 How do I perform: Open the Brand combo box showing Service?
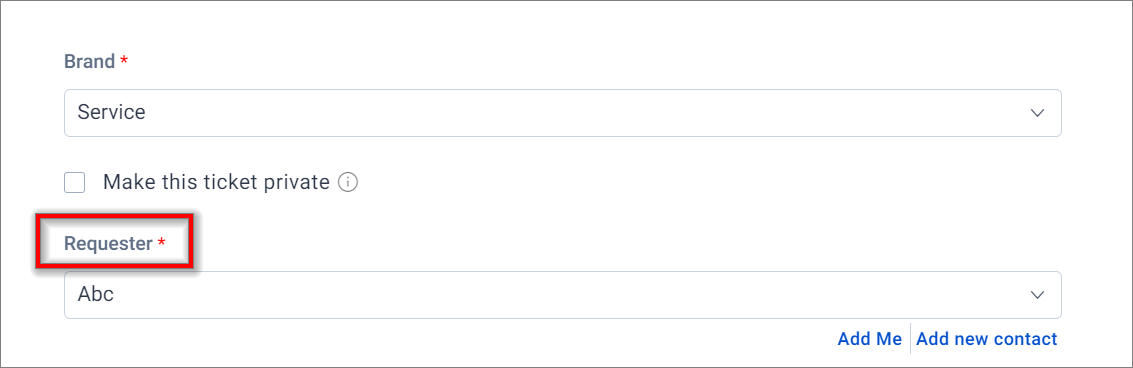[563, 113]
